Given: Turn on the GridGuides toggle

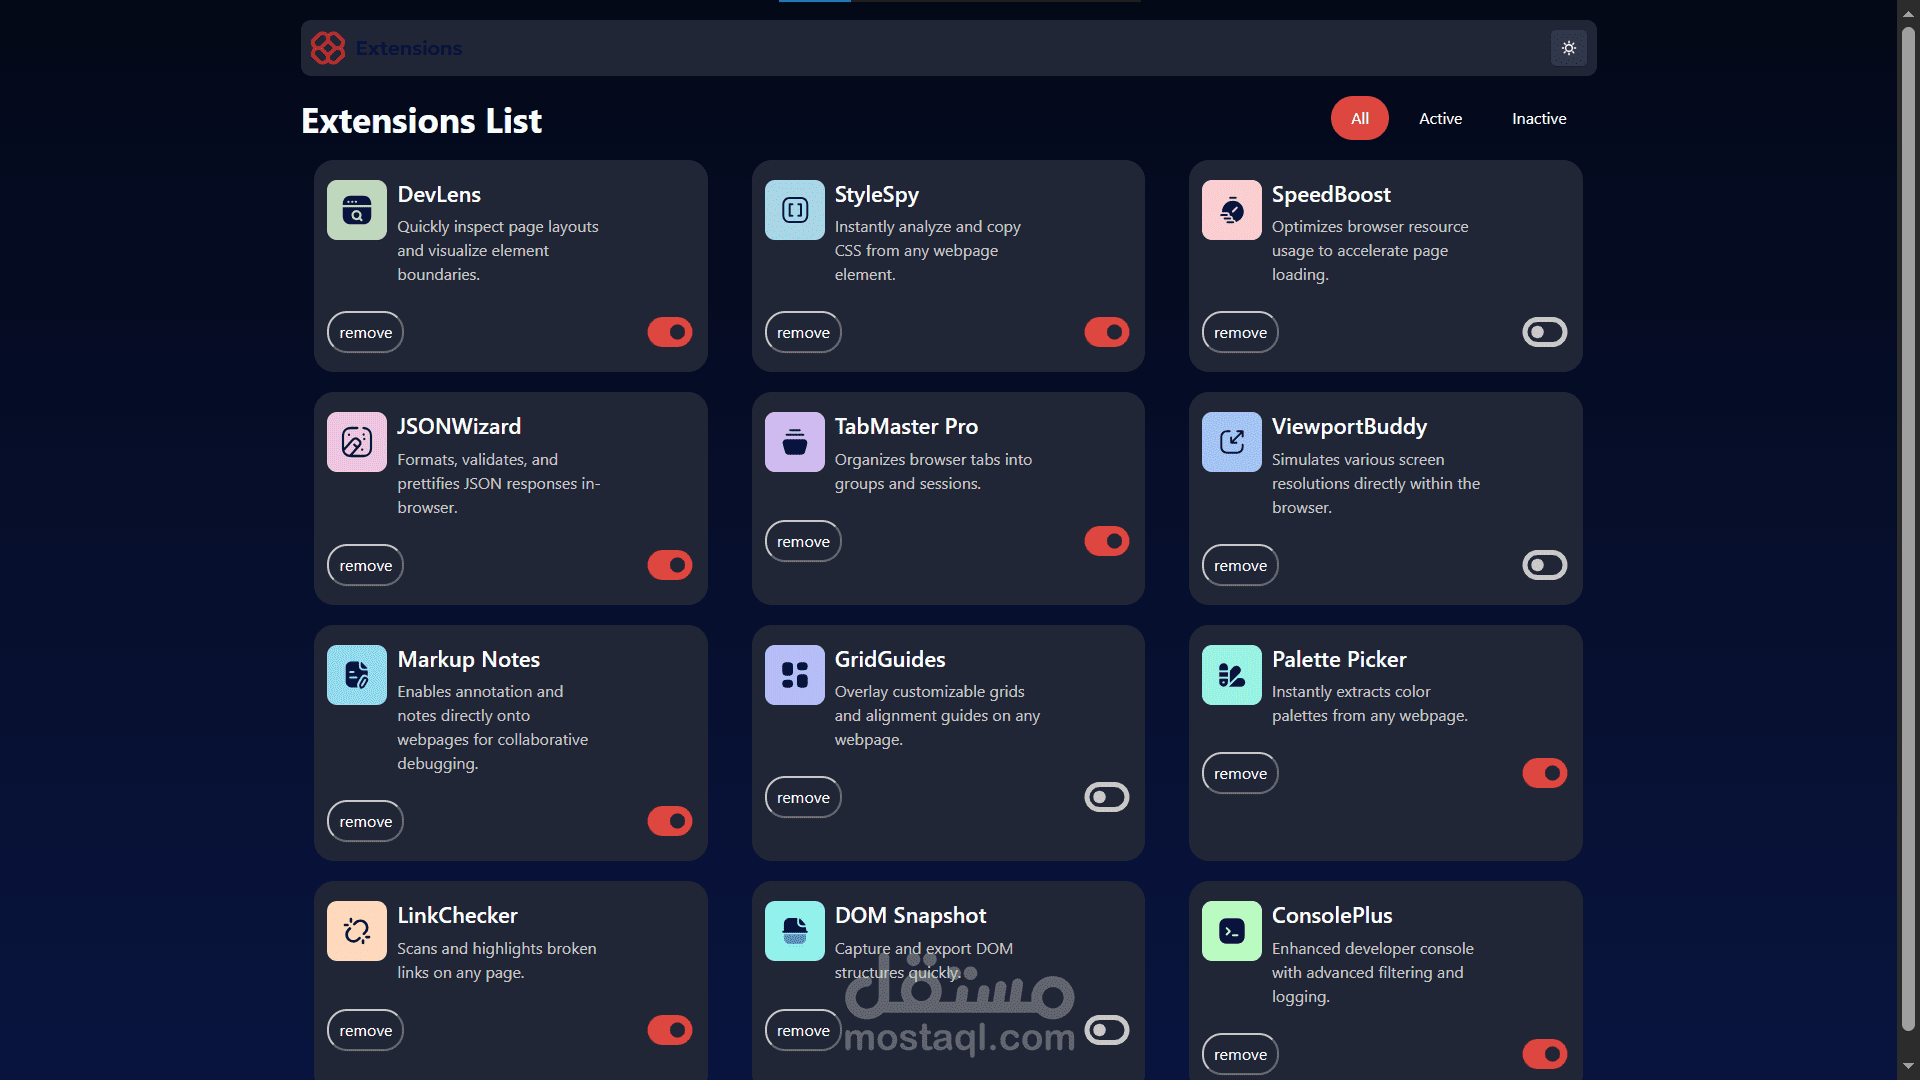Looking at the screenshot, I should (x=1106, y=797).
